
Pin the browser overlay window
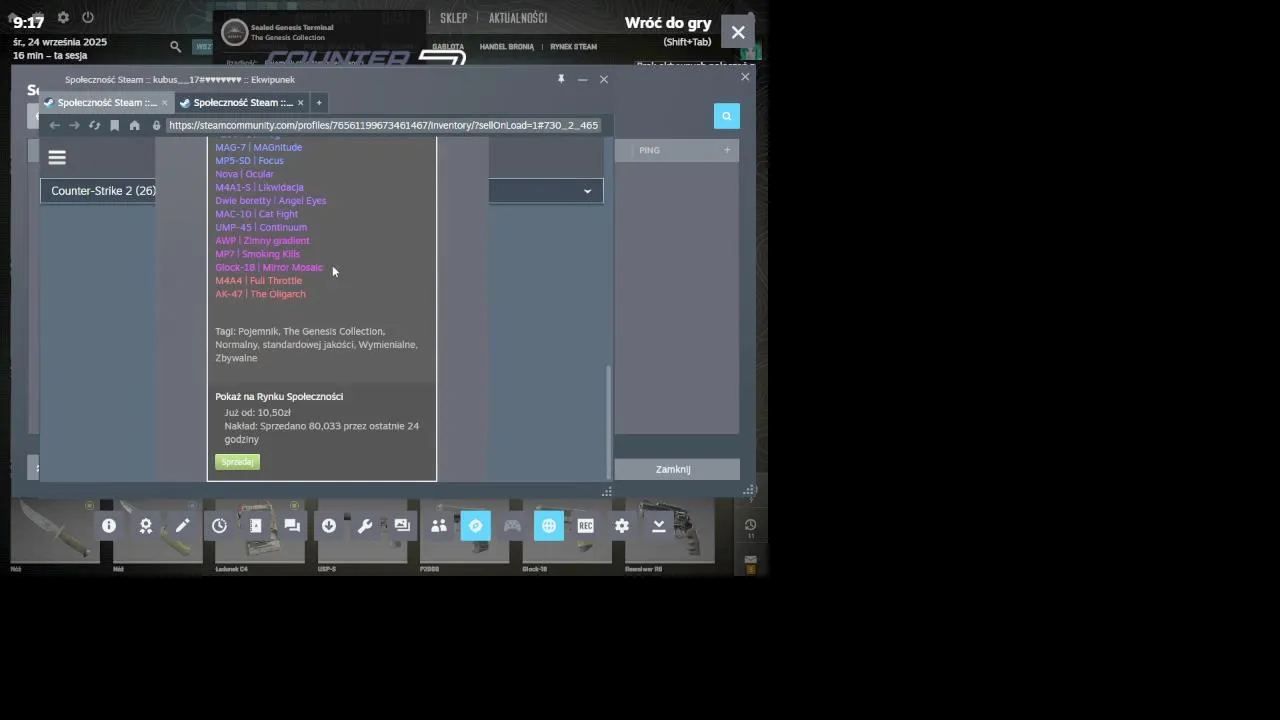(561, 79)
